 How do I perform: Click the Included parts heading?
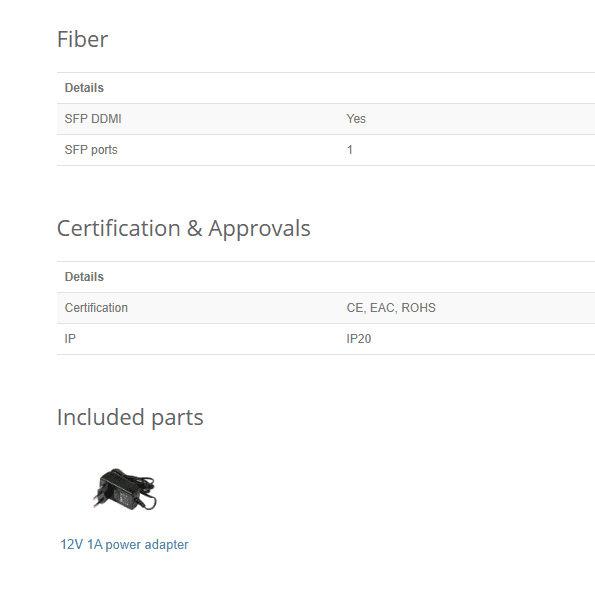tap(130, 418)
